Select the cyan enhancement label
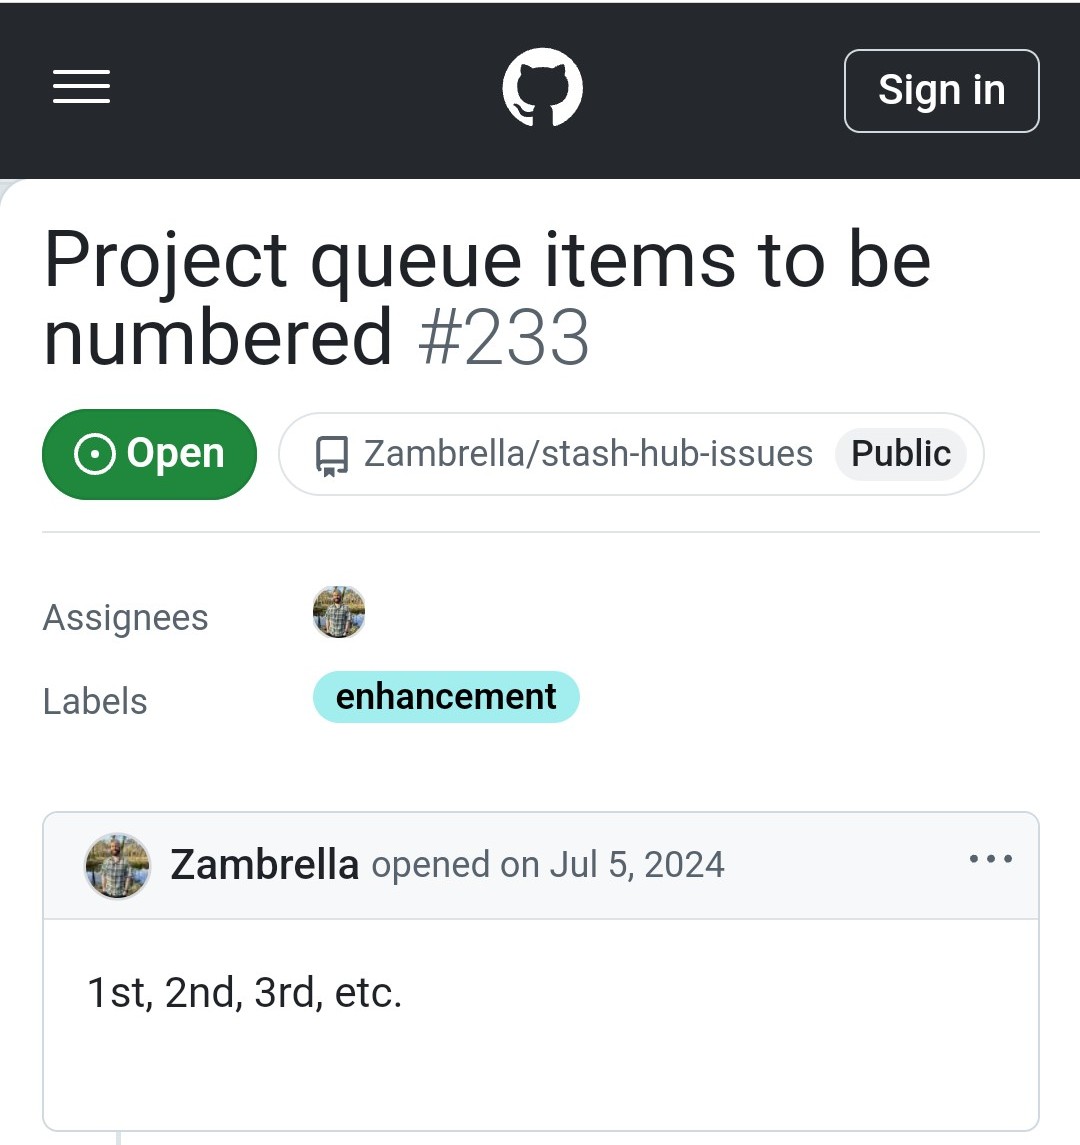This screenshot has width=1080, height=1145. 446,697
